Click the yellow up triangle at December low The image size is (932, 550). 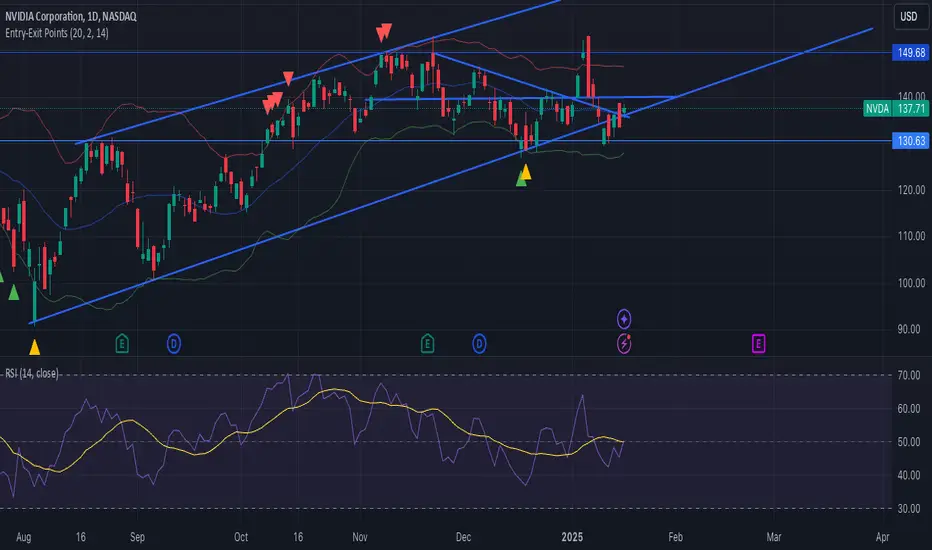coord(525,172)
